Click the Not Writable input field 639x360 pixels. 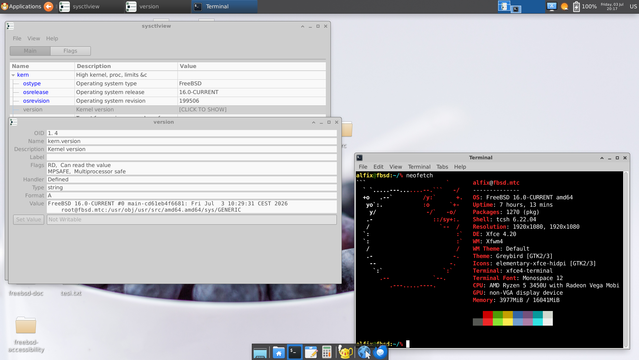[192, 220]
